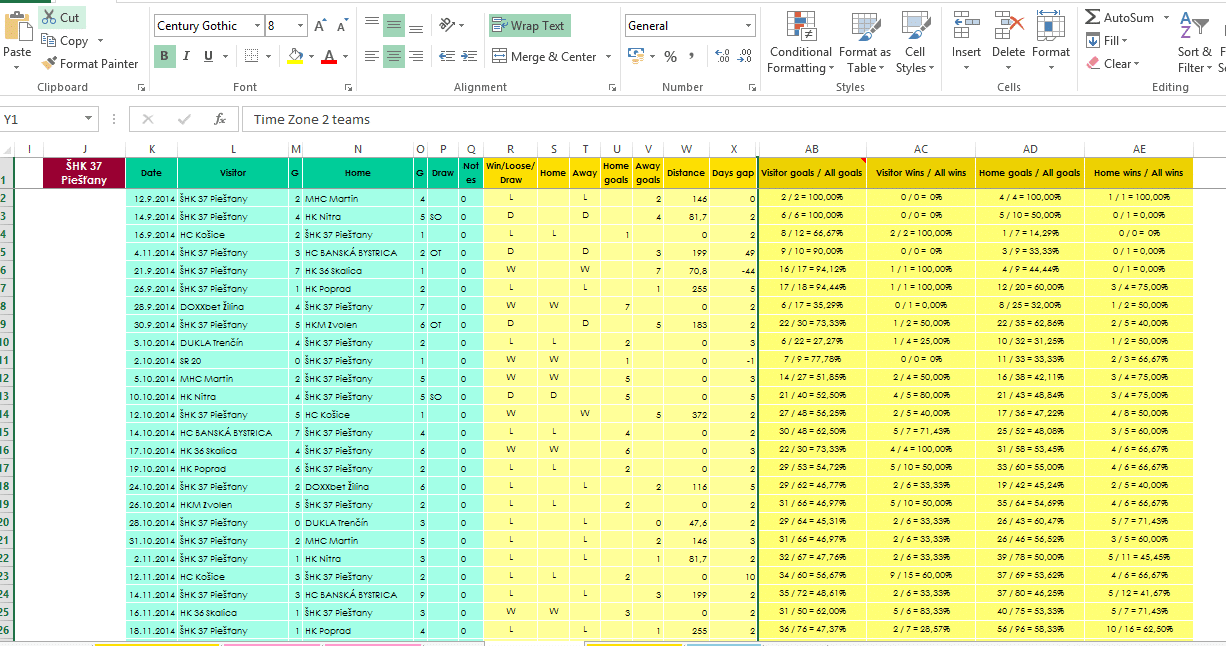Click the Merge & Center button
This screenshot has width=1226, height=646.
click(544, 57)
